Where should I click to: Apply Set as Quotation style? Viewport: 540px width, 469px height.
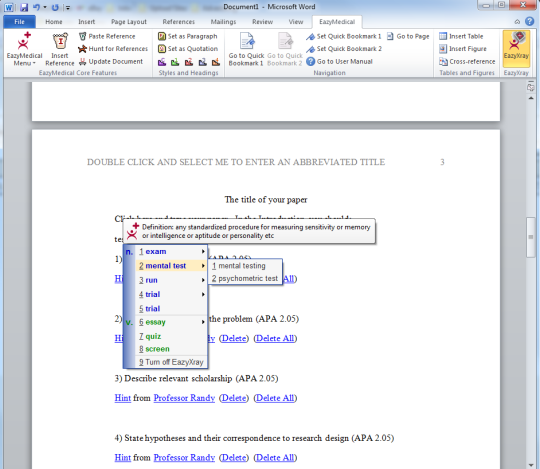click(188, 49)
